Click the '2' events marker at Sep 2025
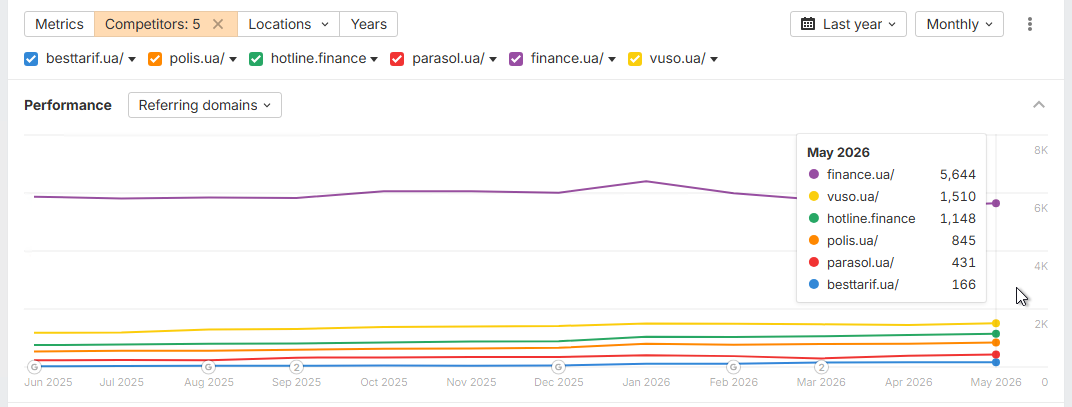The height and width of the screenshot is (407, 1072). coord(296,367)
